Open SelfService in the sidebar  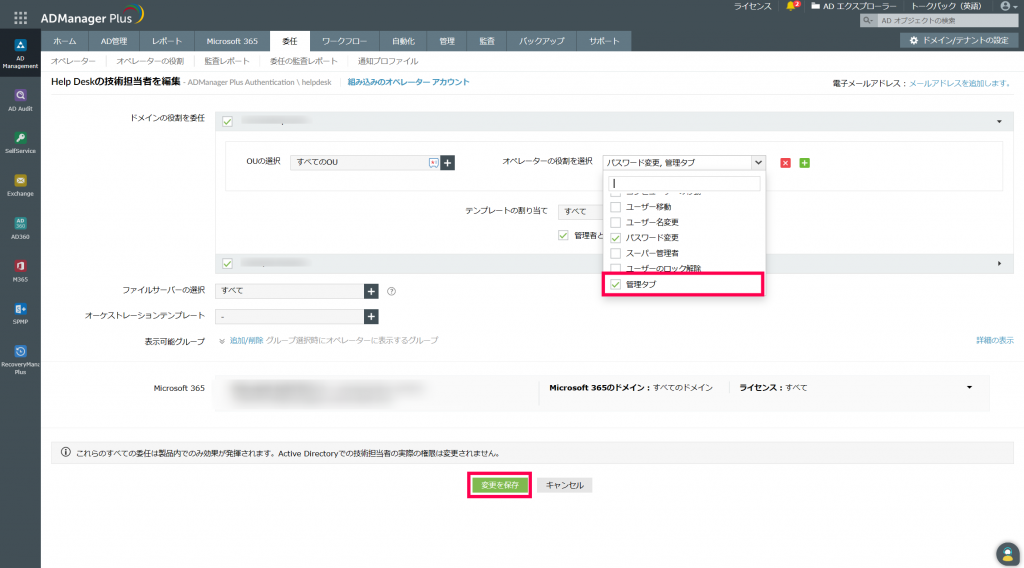[x=20, y=143]
